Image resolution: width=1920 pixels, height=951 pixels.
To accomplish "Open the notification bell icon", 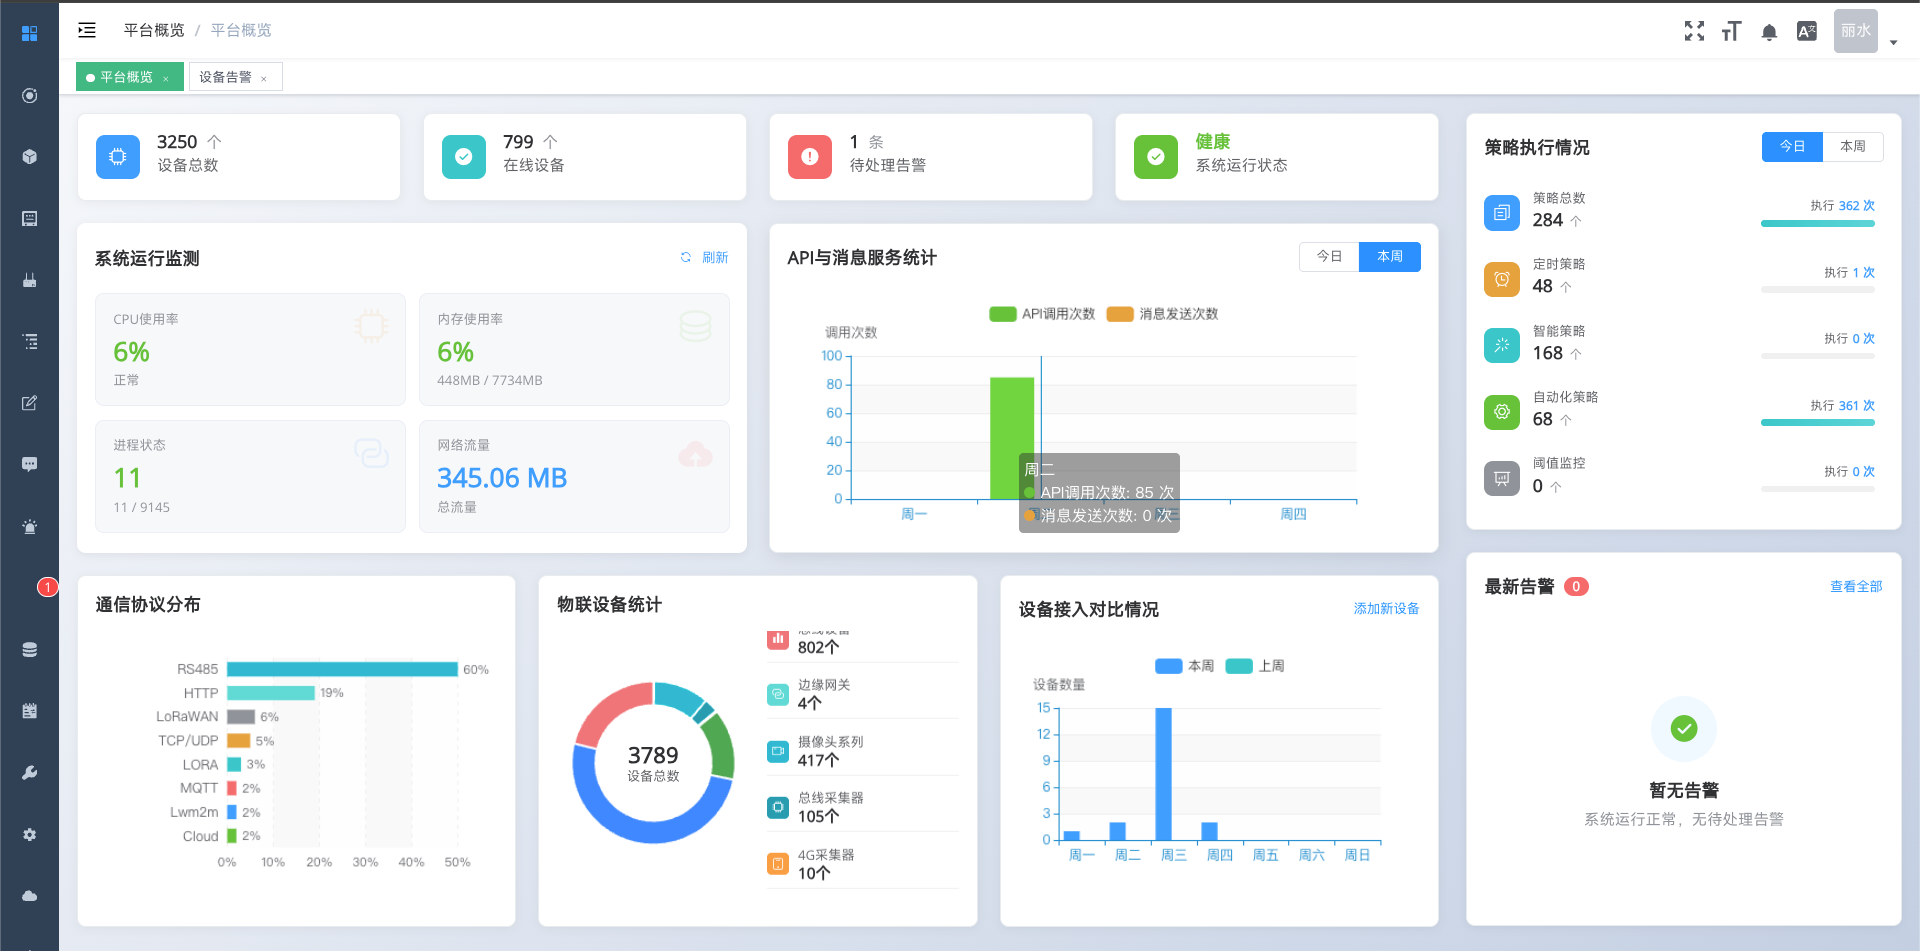I will (x=1769, y=31).
